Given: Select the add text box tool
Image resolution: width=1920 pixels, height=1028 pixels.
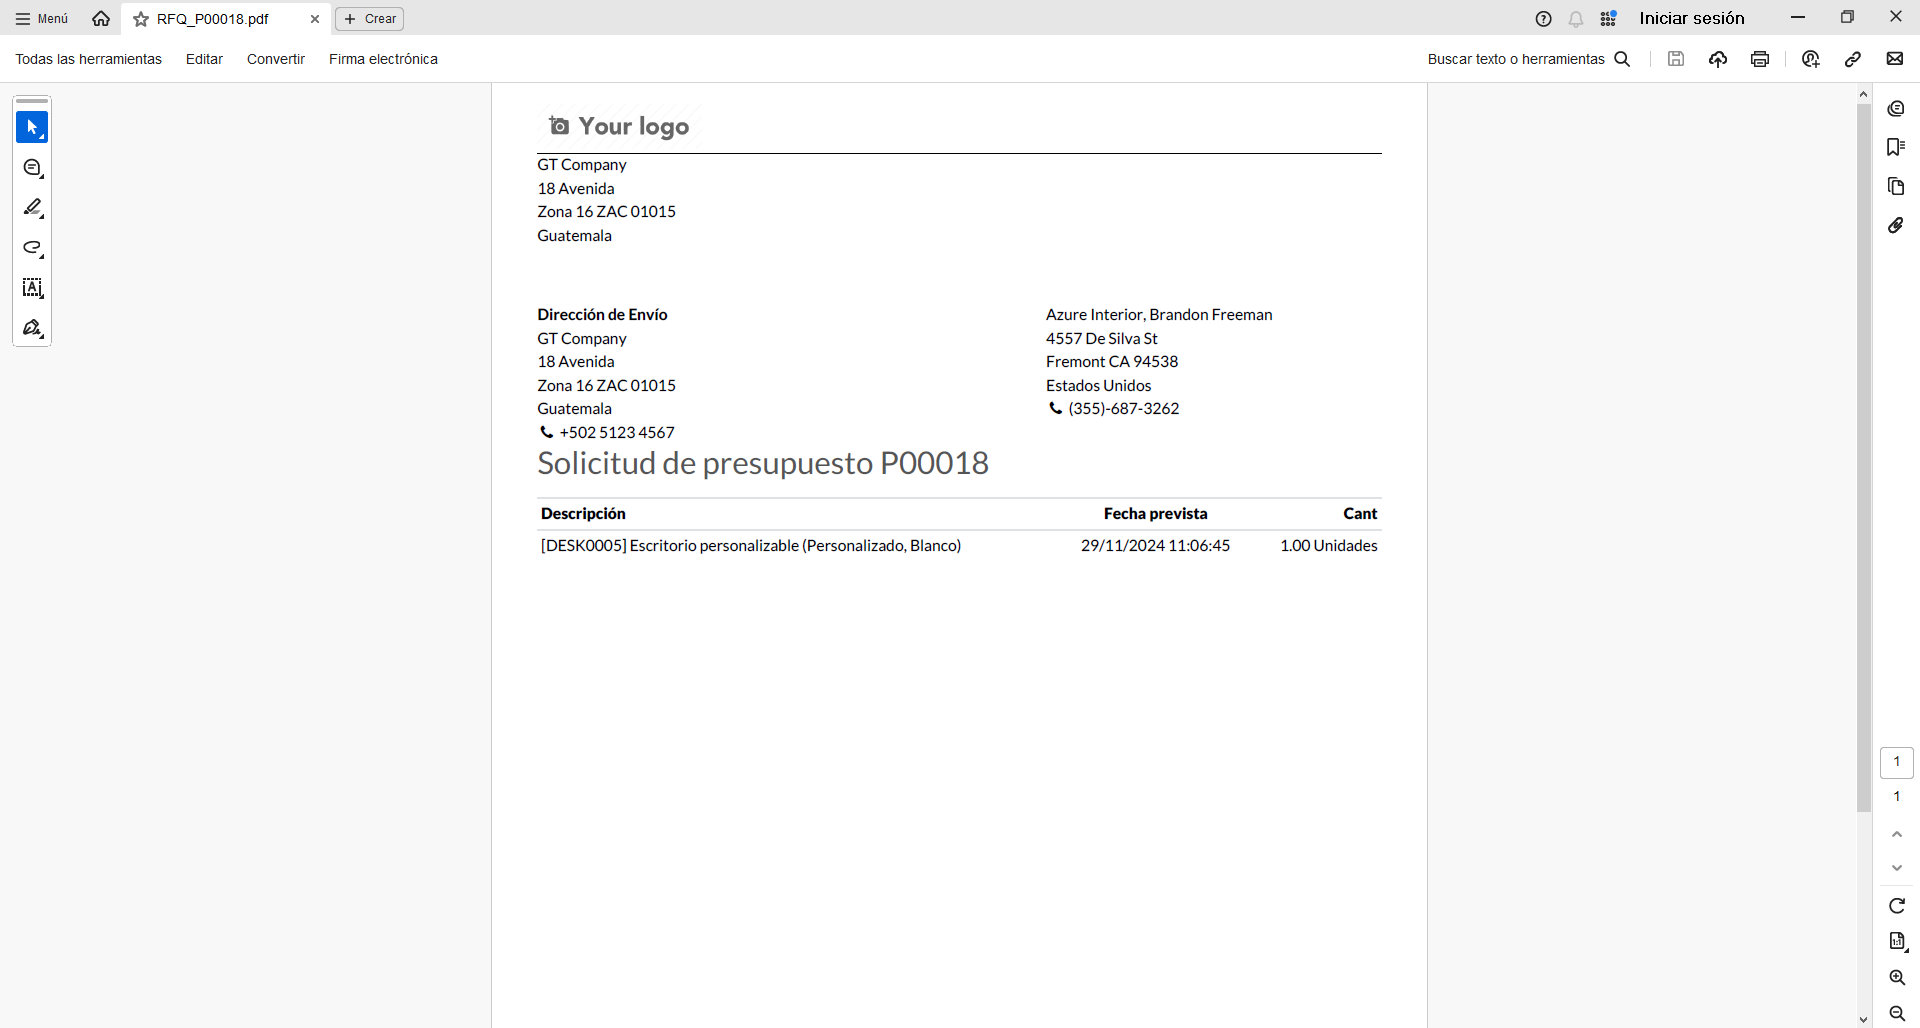Looking at the screenshot, I should pyautogui.click(x=32, y=288).
